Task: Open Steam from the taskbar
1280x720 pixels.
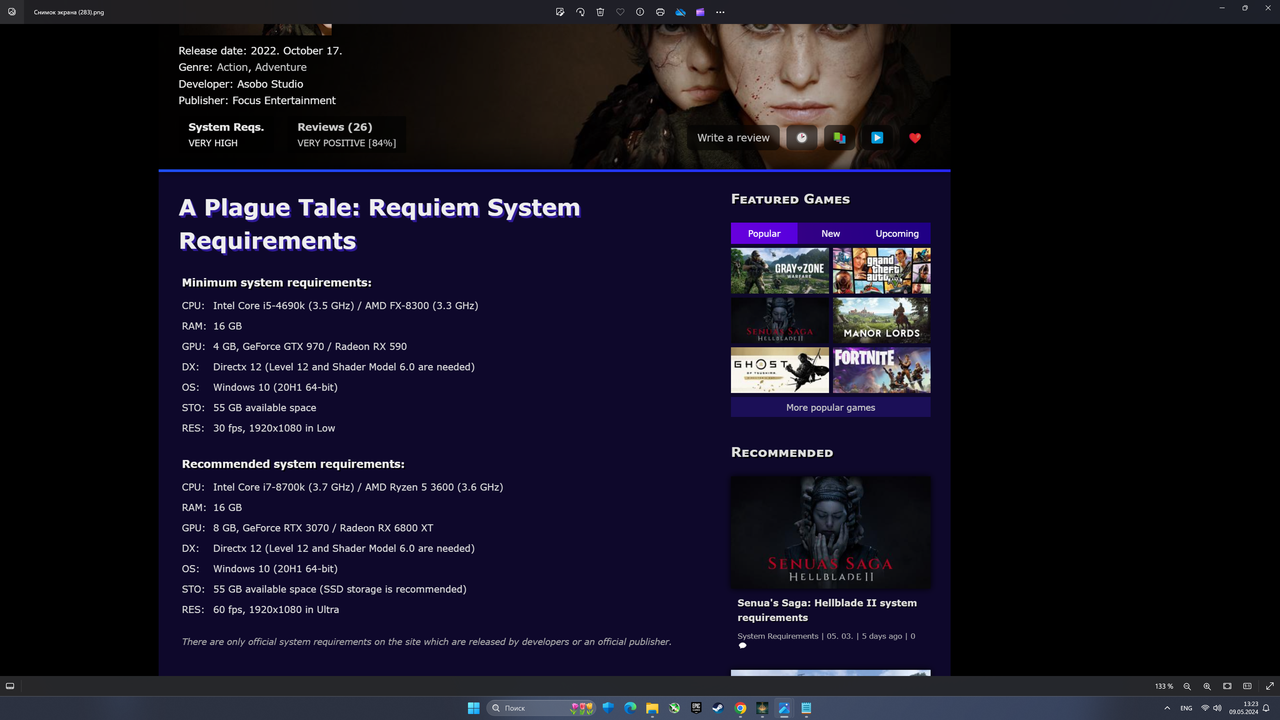Action: click(x=718, y=708)
